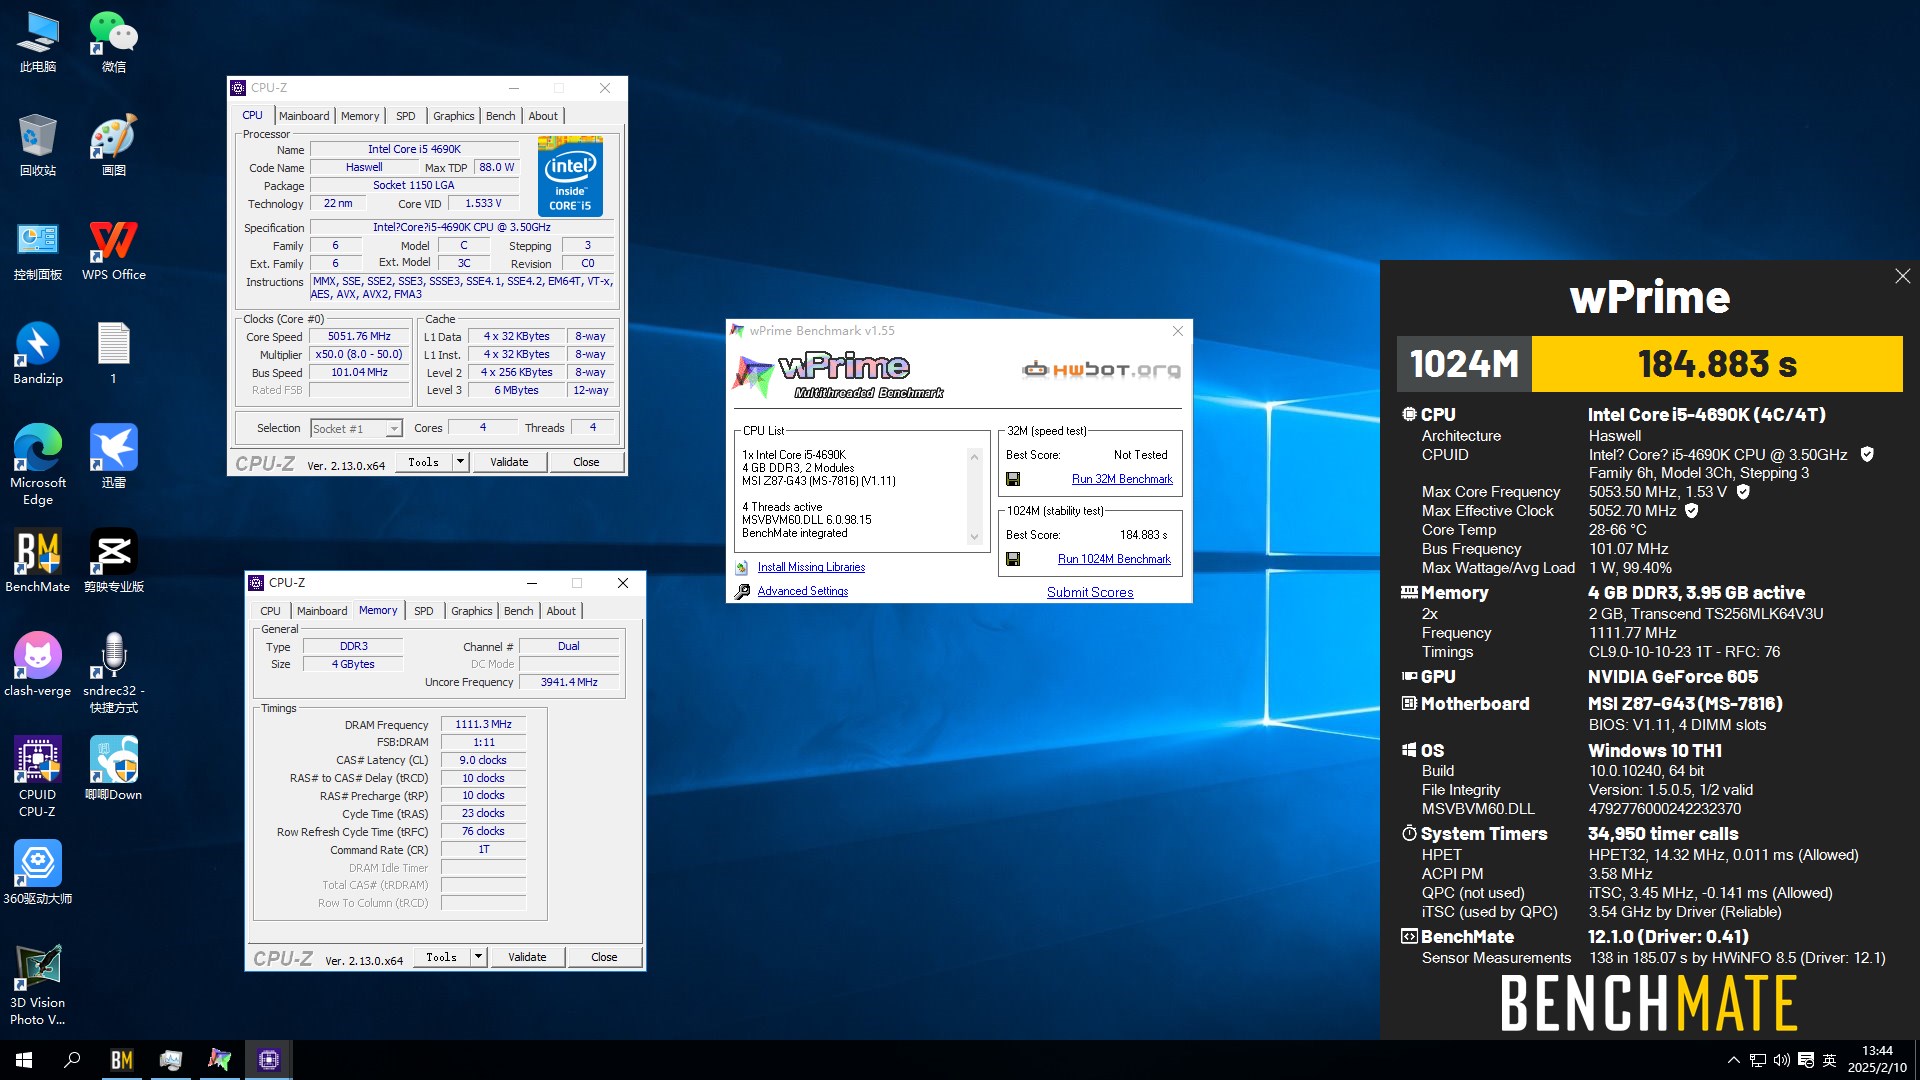Show hidden system tray icons
This screenshot has height=1080, width=1920.
click(1734, 1060)
